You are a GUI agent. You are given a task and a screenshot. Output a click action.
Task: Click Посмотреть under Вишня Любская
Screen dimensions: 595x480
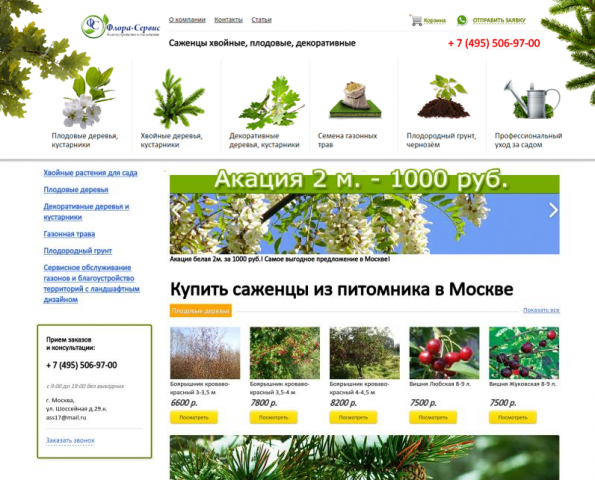point(433,417)
